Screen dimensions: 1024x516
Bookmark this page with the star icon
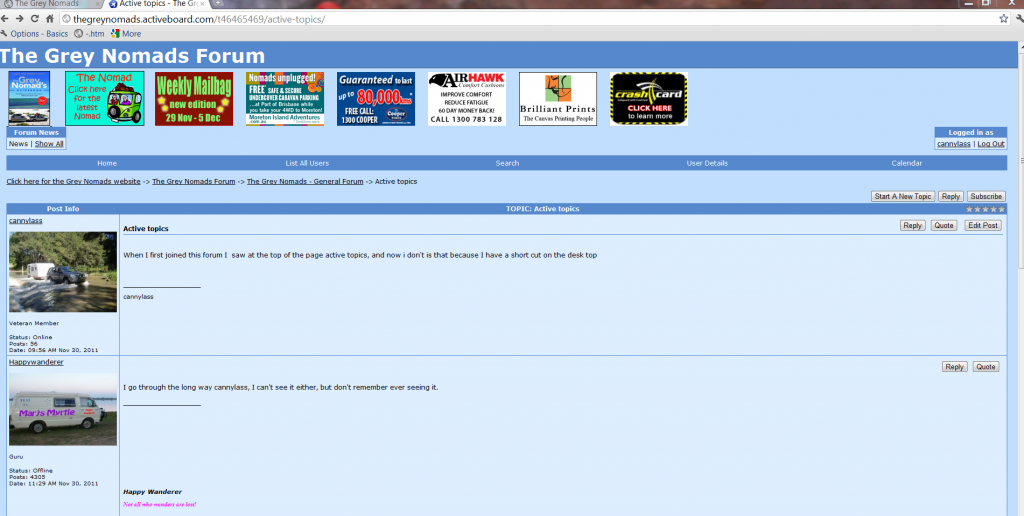1003,19
